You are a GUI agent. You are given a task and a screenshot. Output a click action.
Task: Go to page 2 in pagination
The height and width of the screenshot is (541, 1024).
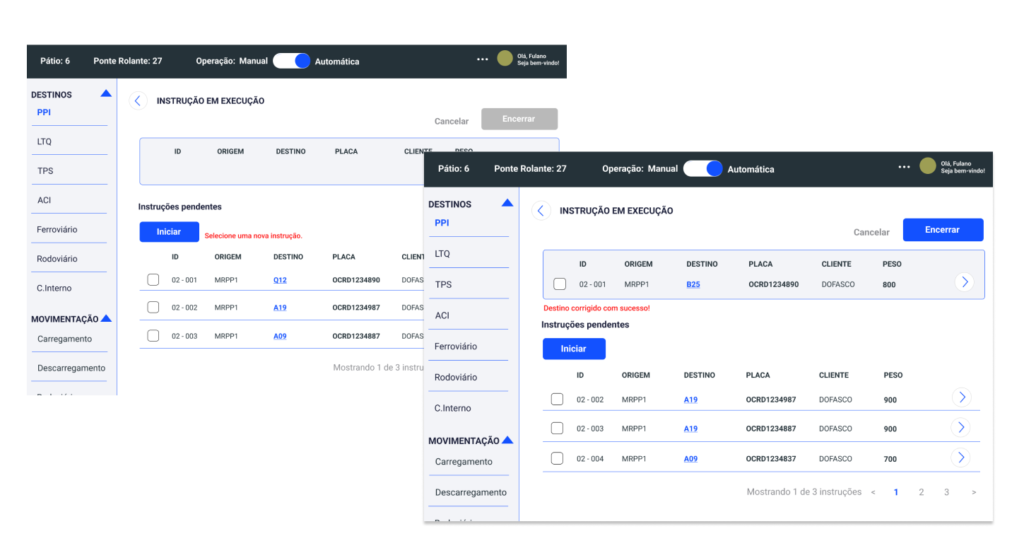921,493
